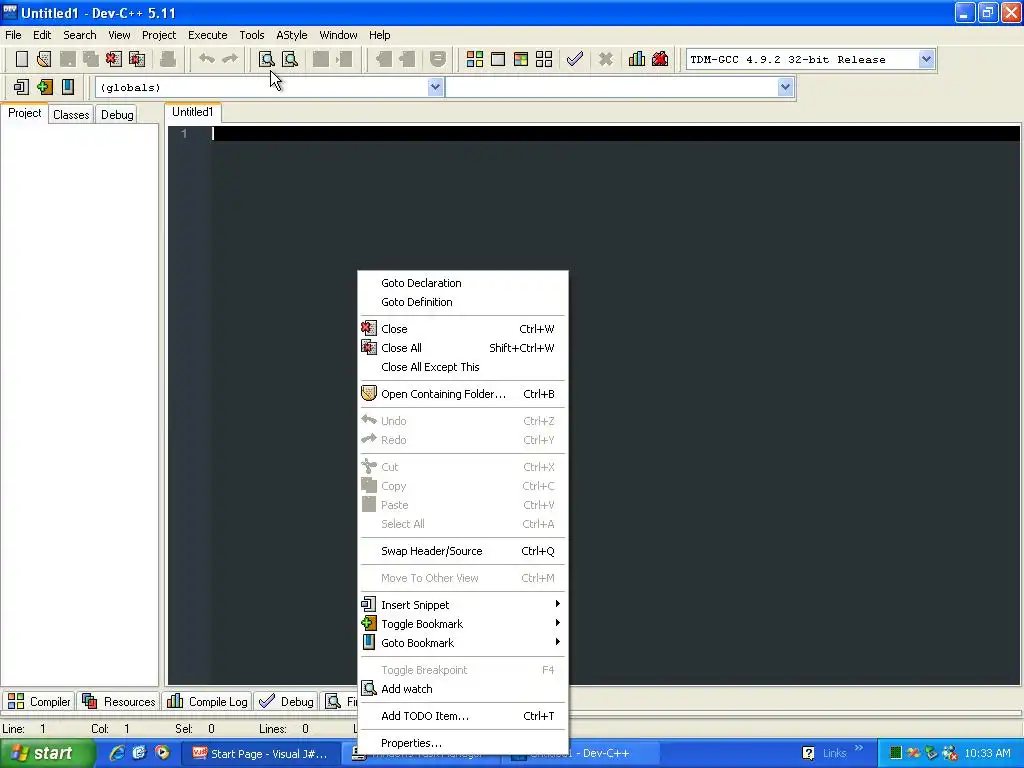Open the Tools menu
1024x768 pixels.
click(251, 35)
